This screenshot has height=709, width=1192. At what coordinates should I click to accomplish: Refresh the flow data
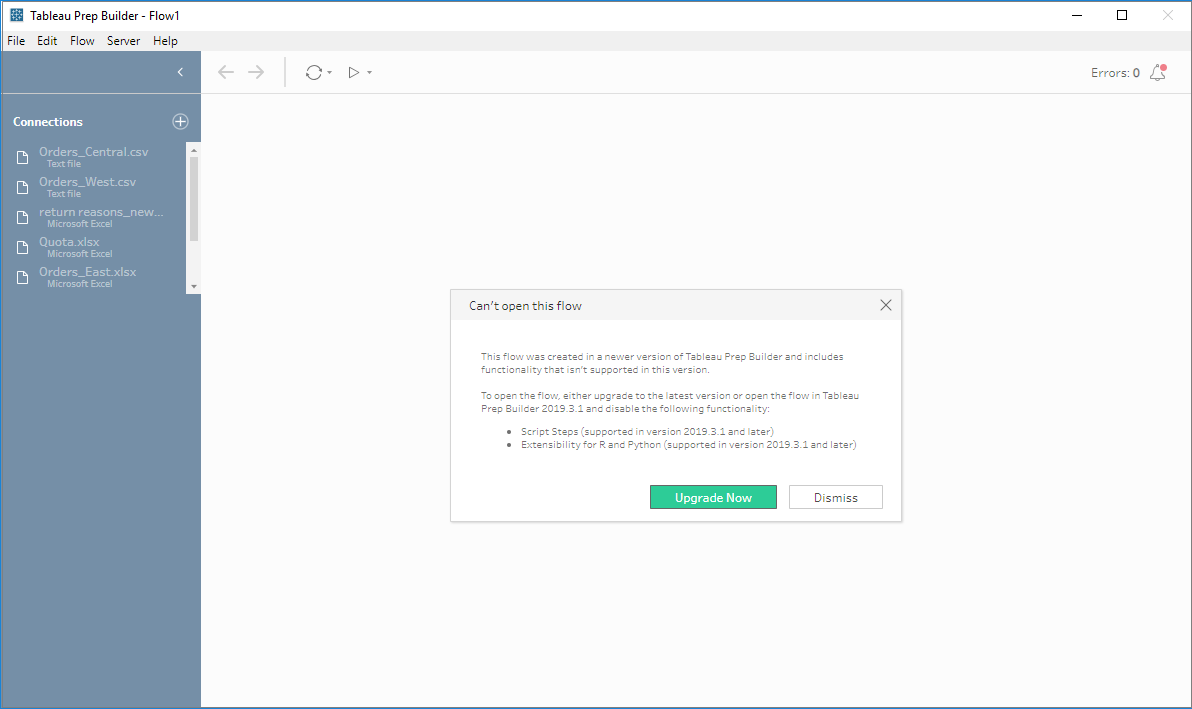point(314,72)
